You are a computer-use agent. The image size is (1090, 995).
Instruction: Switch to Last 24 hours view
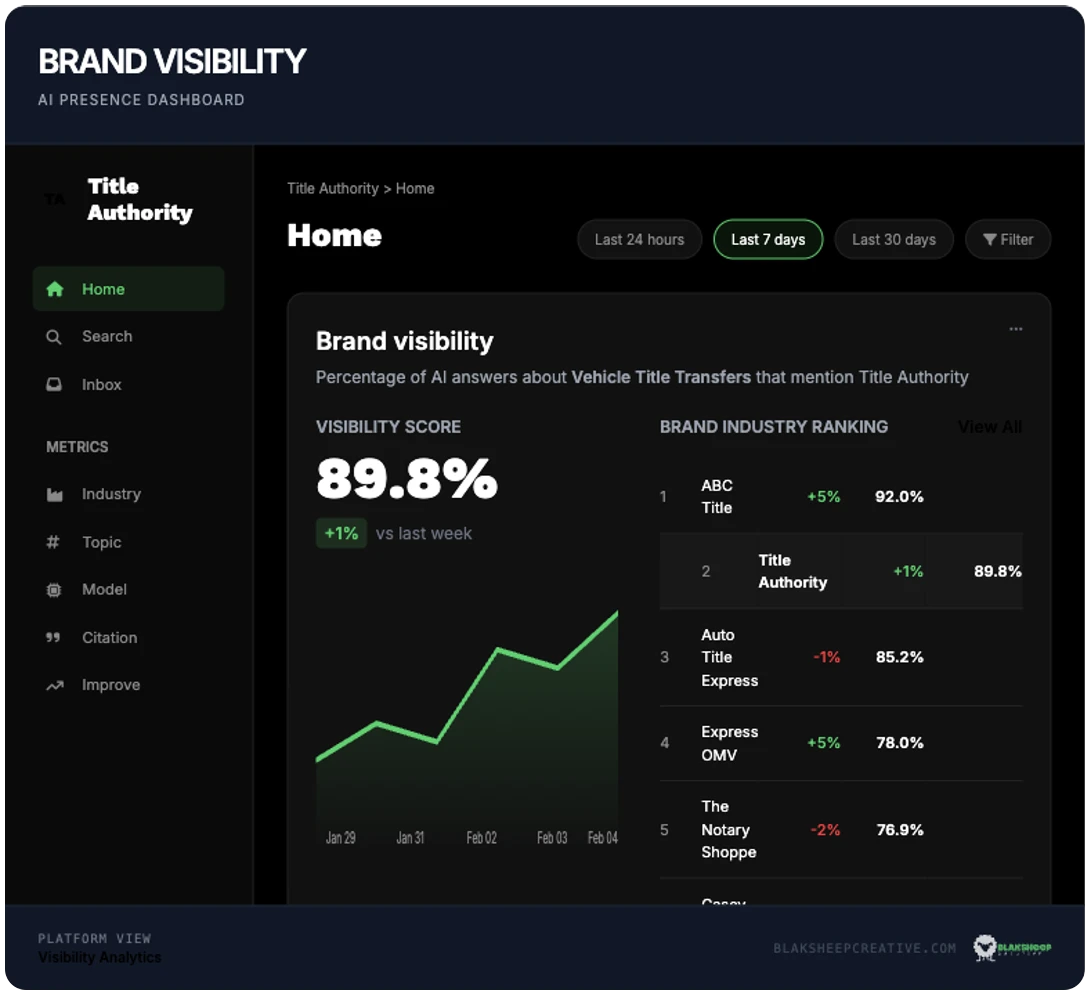639,239
